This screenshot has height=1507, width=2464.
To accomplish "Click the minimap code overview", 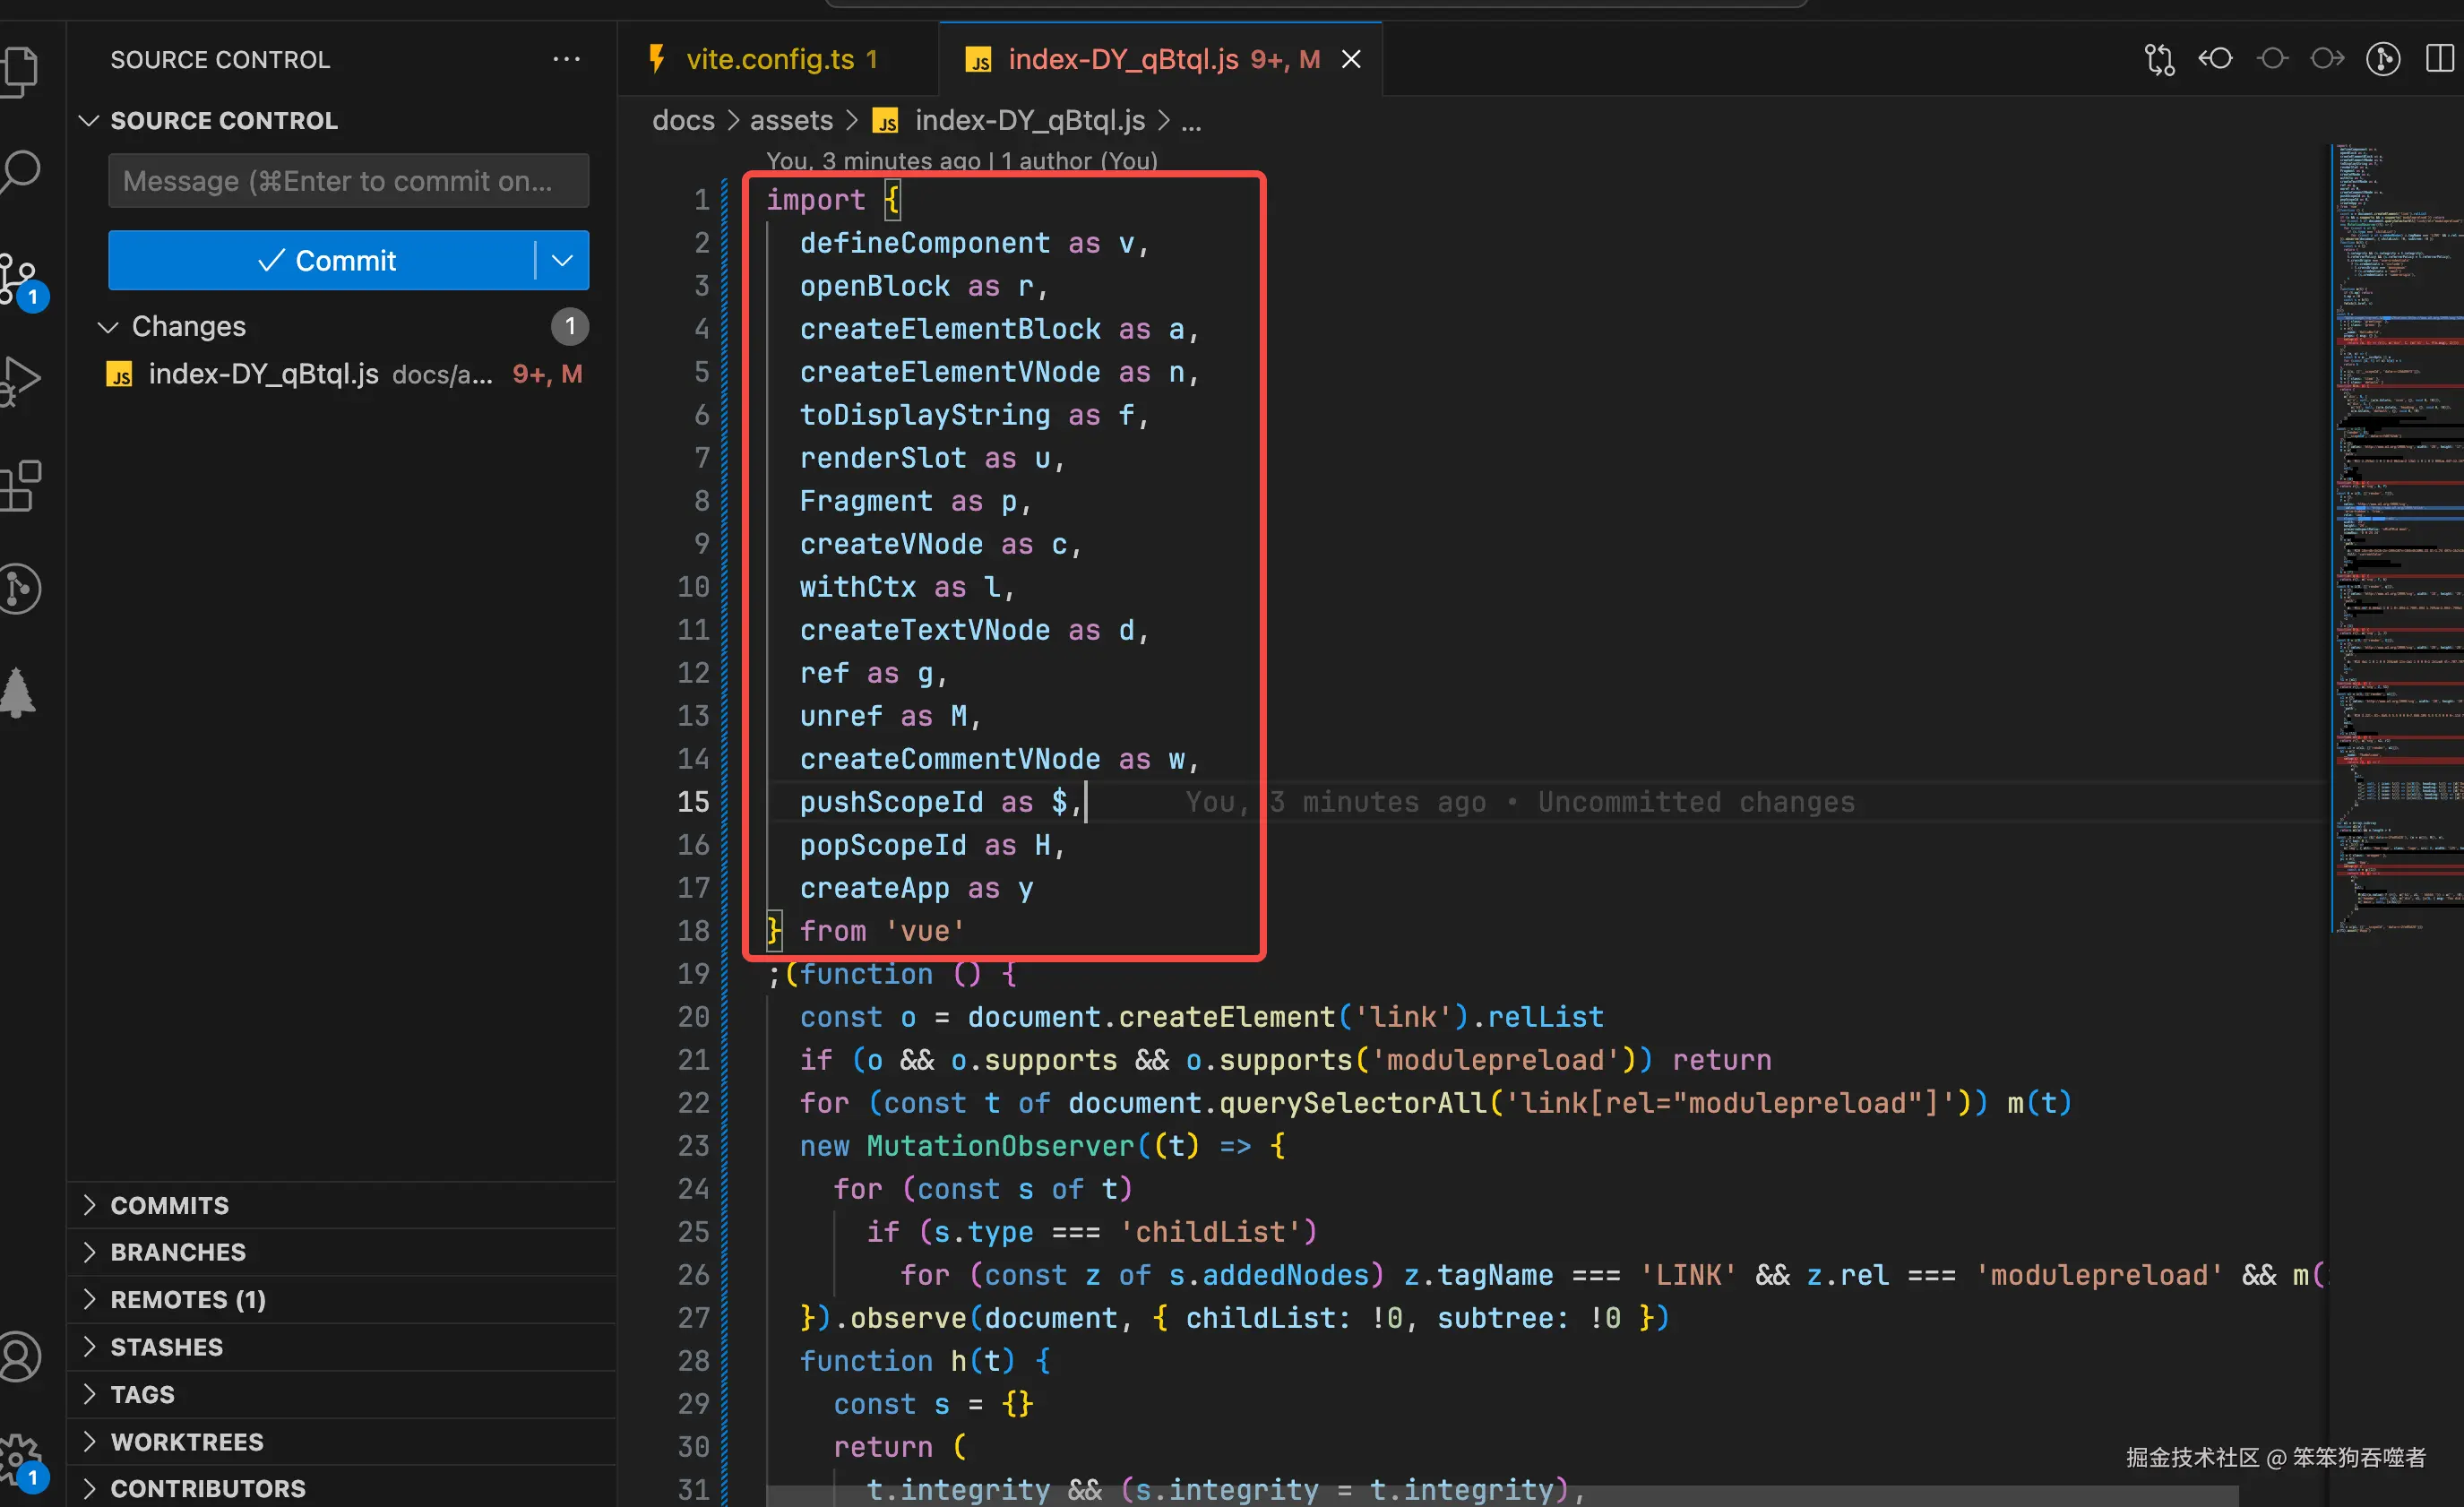I will click(2397, 540).
